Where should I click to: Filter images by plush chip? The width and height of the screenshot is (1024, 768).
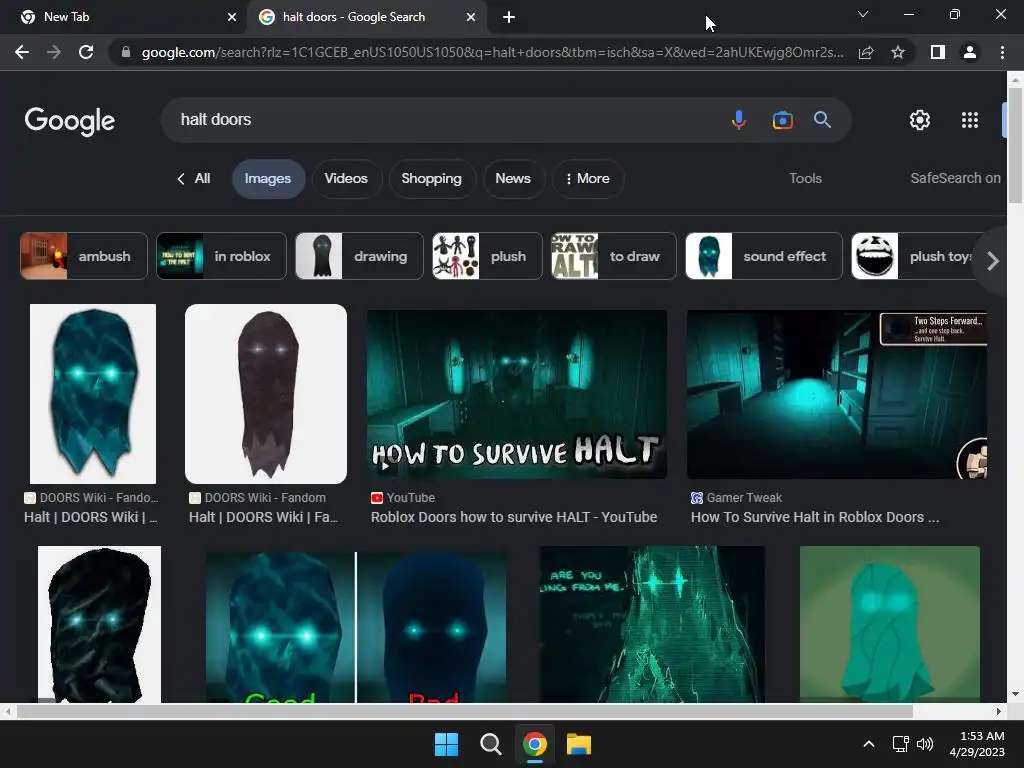pos(487,256)
